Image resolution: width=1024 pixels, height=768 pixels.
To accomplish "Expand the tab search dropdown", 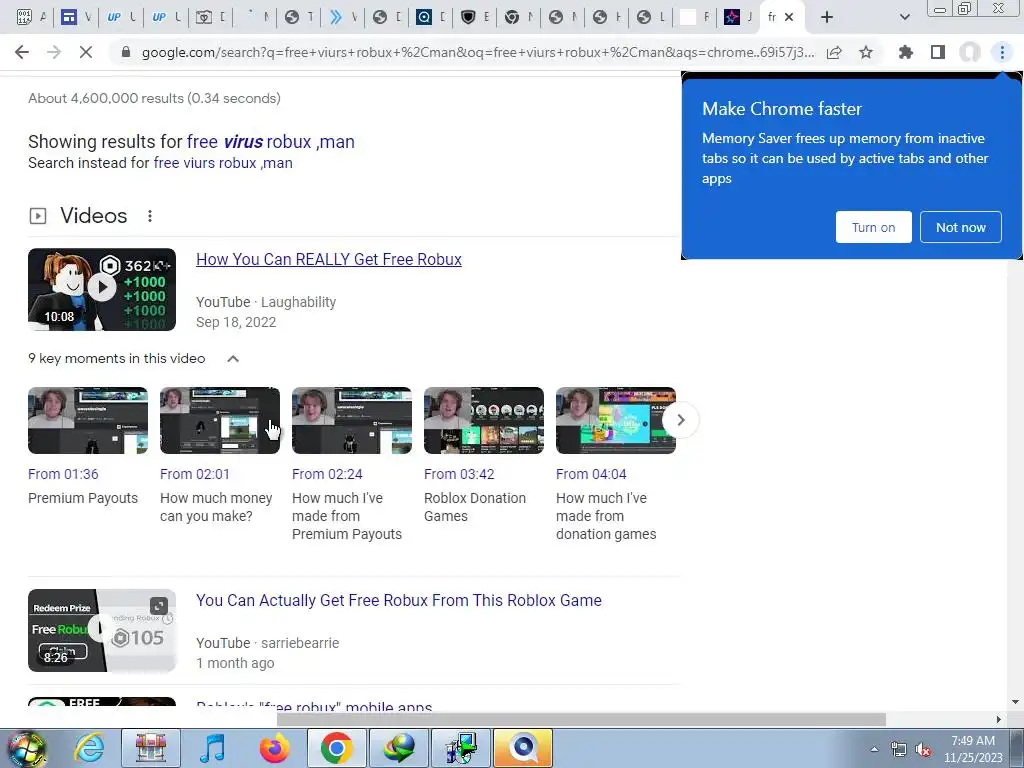I will (904, 17).
